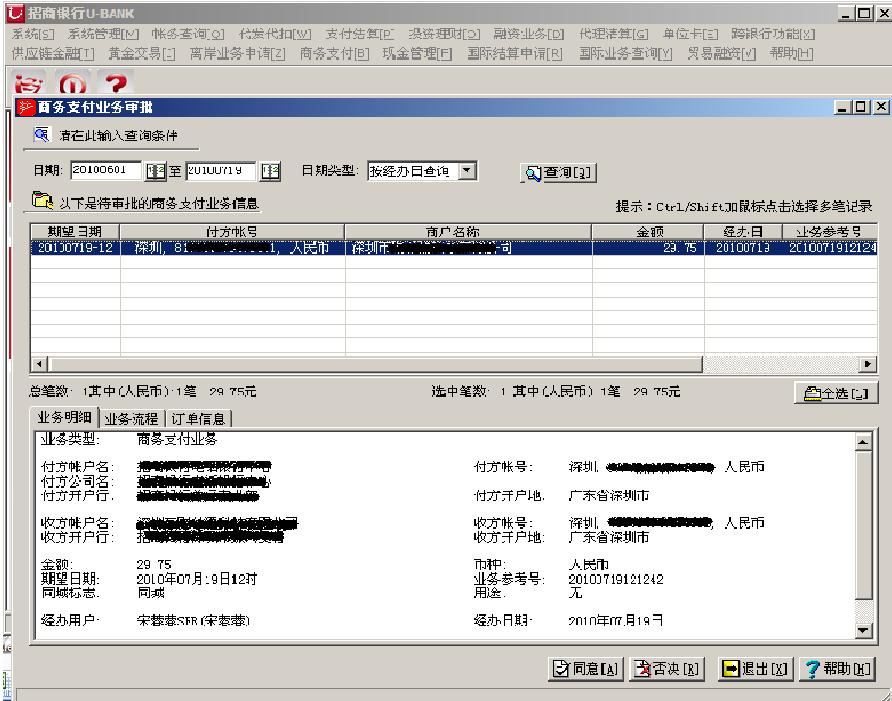Click the magnifier icon beside 请在此输入查询条件
The height and width of the screenshot is (701, 892).
(x=40, y=135)
